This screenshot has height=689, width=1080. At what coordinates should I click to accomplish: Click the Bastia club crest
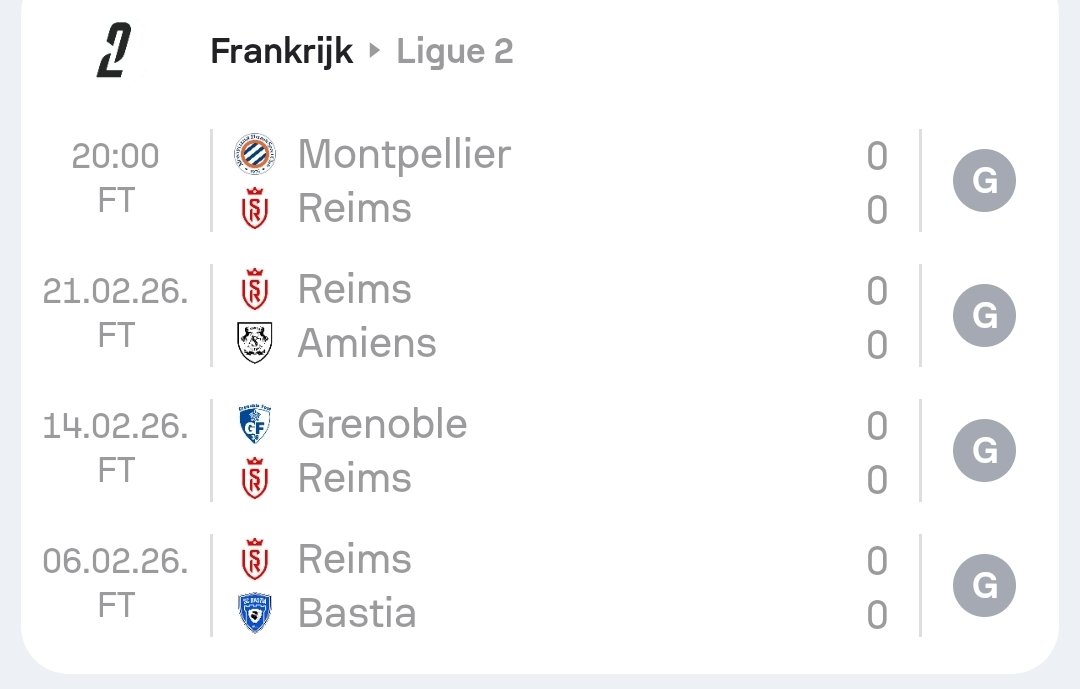pos(255,613)
